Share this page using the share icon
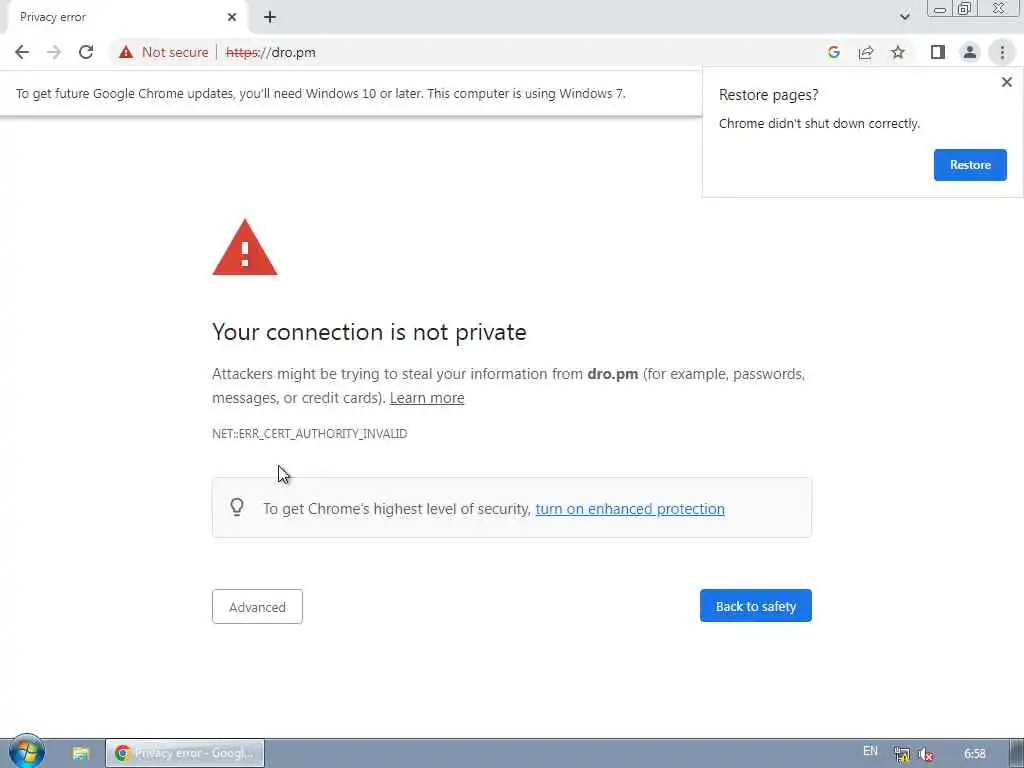 pos(866,52)
